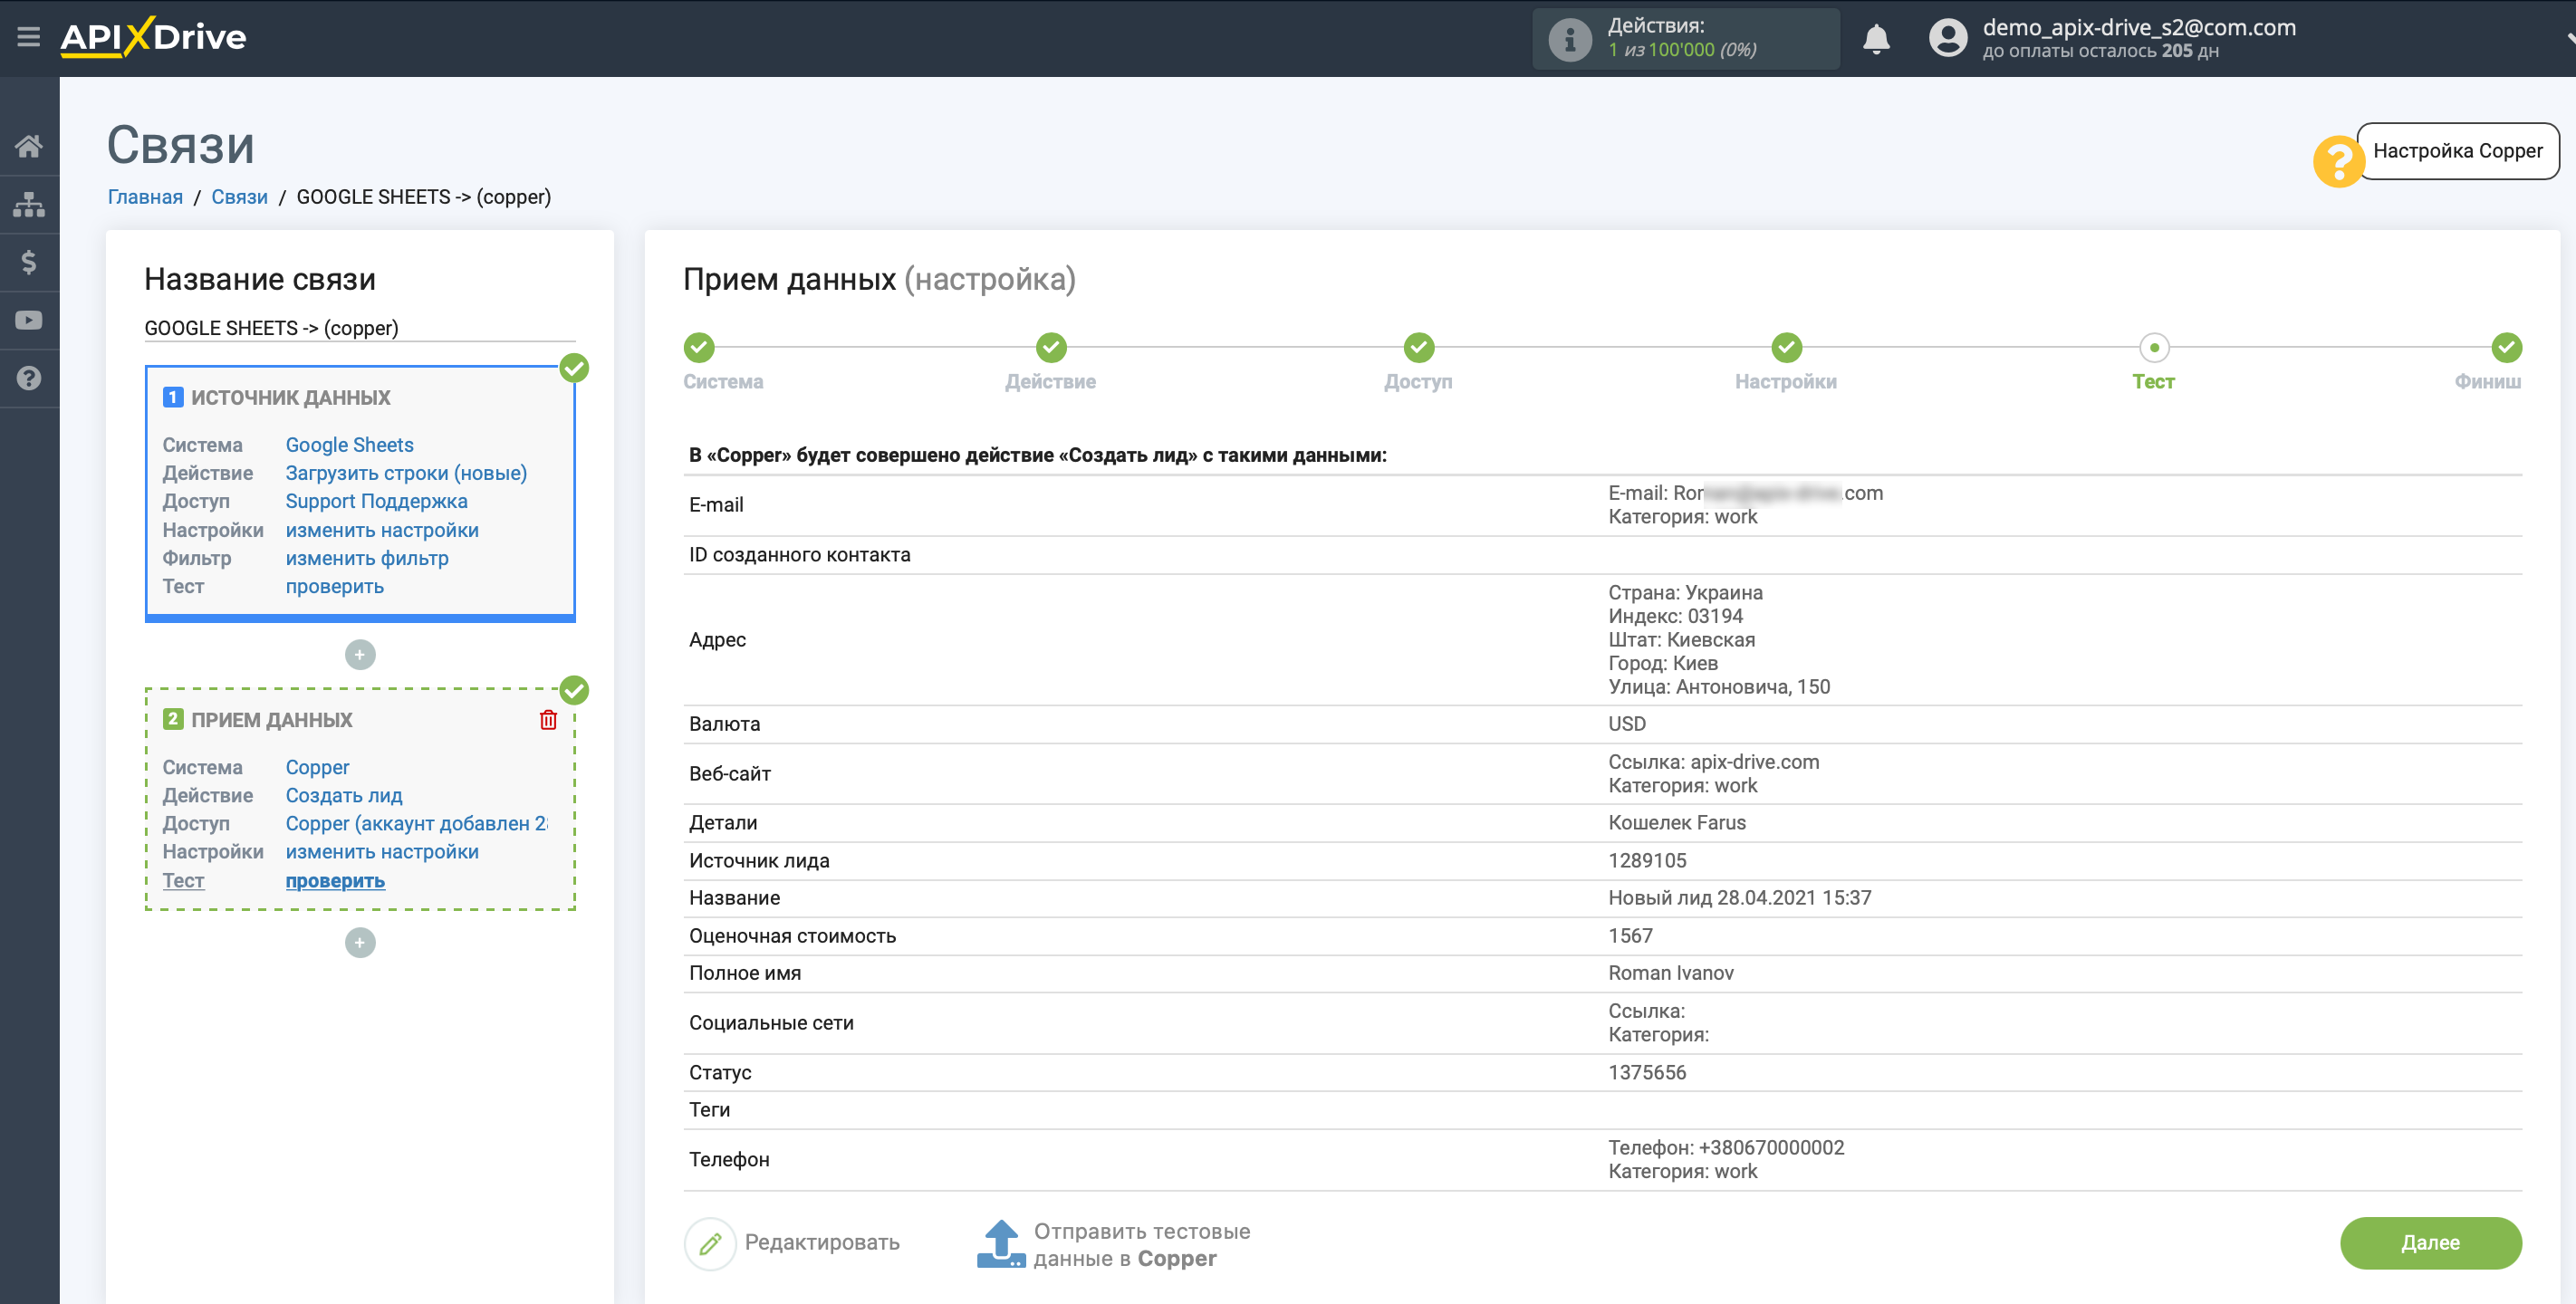Image resolution: width=2576 pixels, height=1304 pixels.
Task: Click source изменить настройки link
Action: (x=382, y=530)
